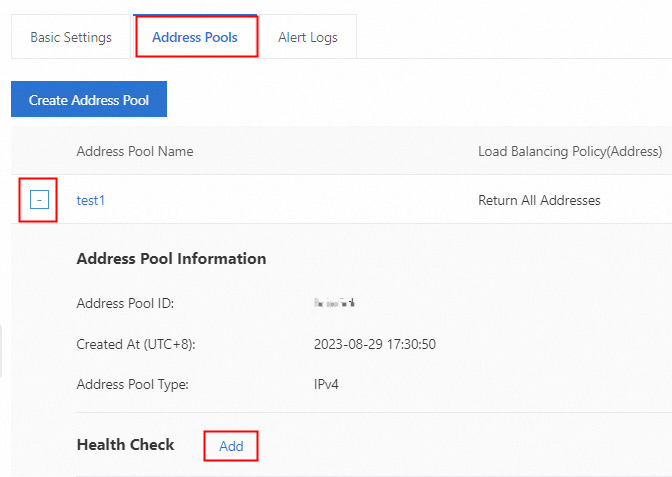Collapse the test1 address pool row

point(39,200)
